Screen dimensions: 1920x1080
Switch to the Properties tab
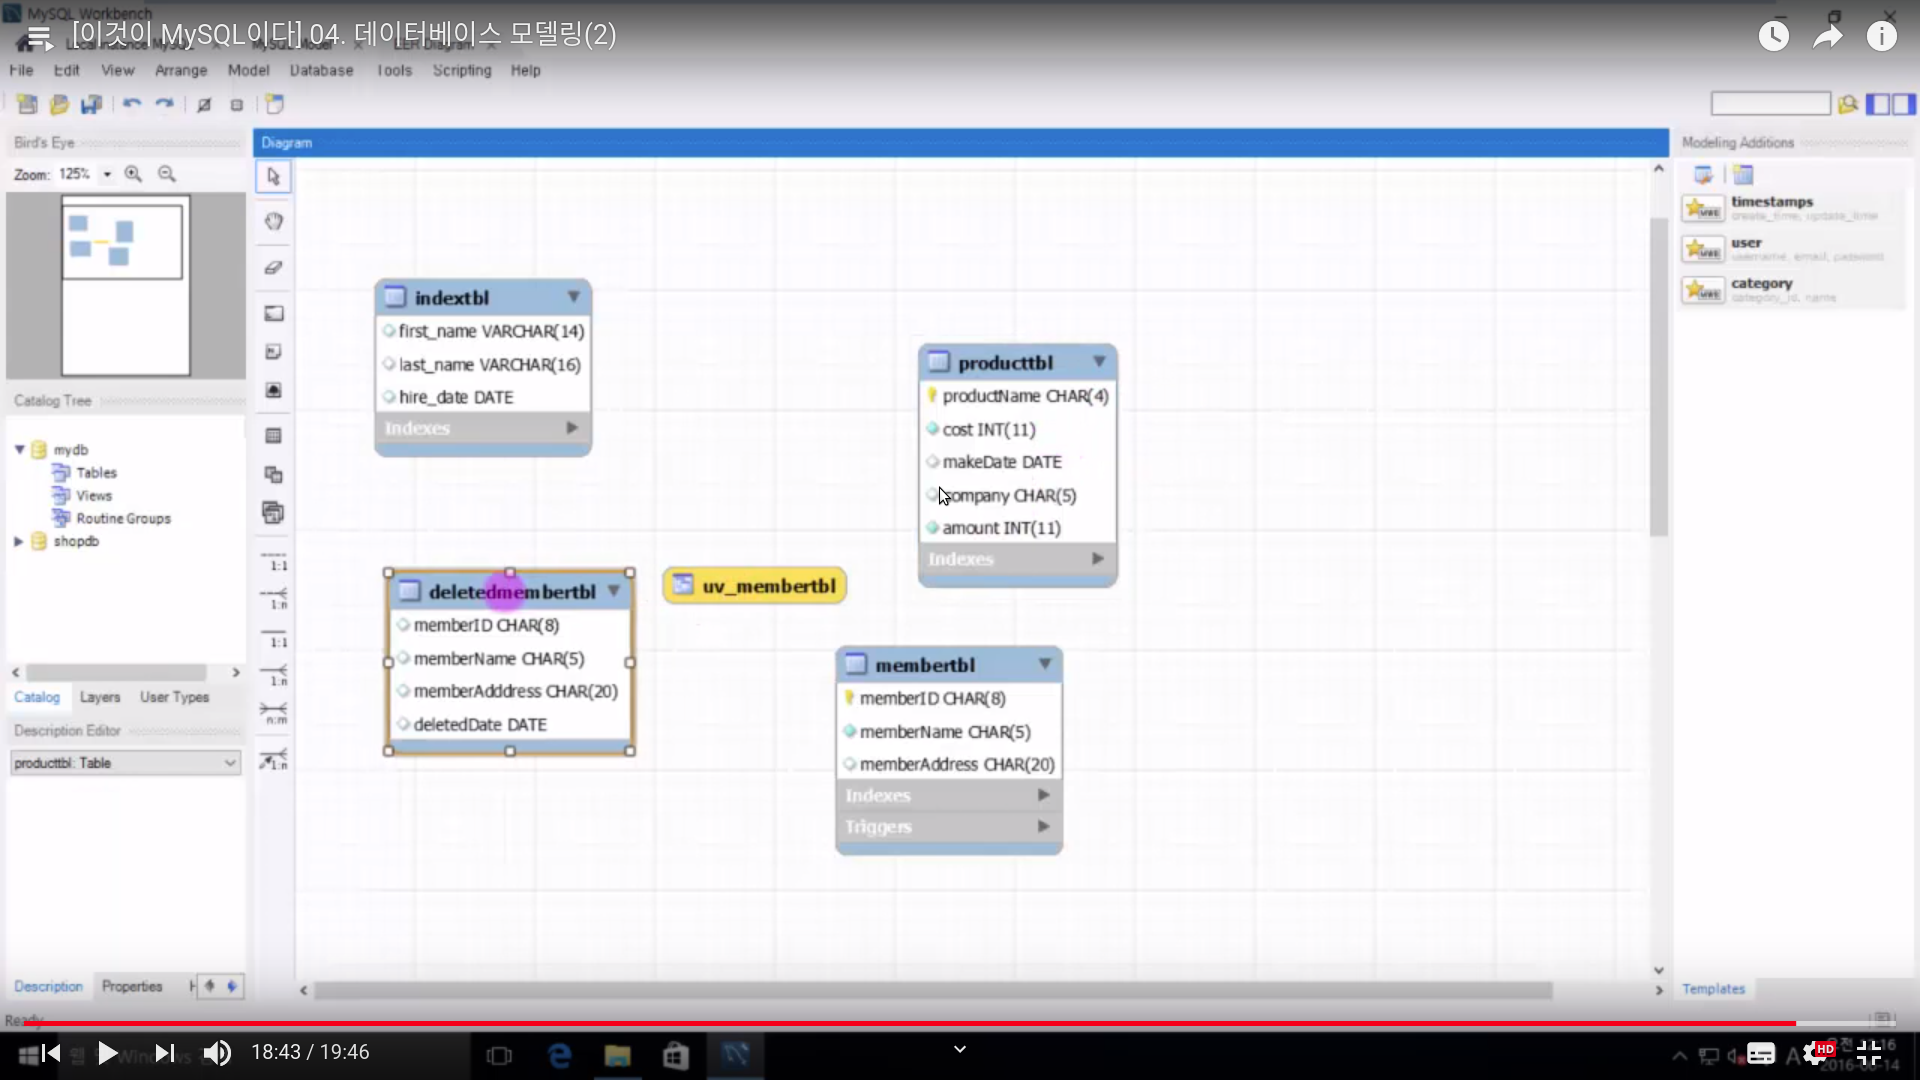[x=132, y=986]
